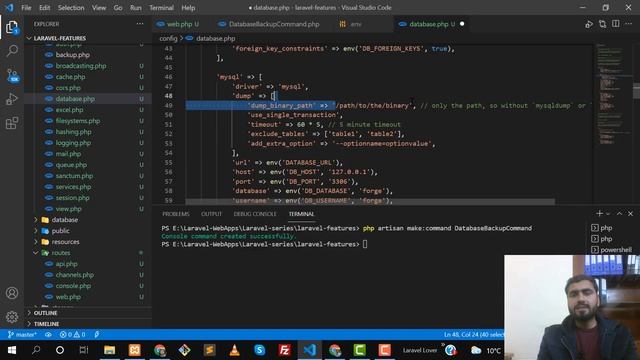Image resolution: width=640 pixels, height=360 pixels.
Task: Switch to the PROBLEMS panel tab
Action: (x=176, y=214)
